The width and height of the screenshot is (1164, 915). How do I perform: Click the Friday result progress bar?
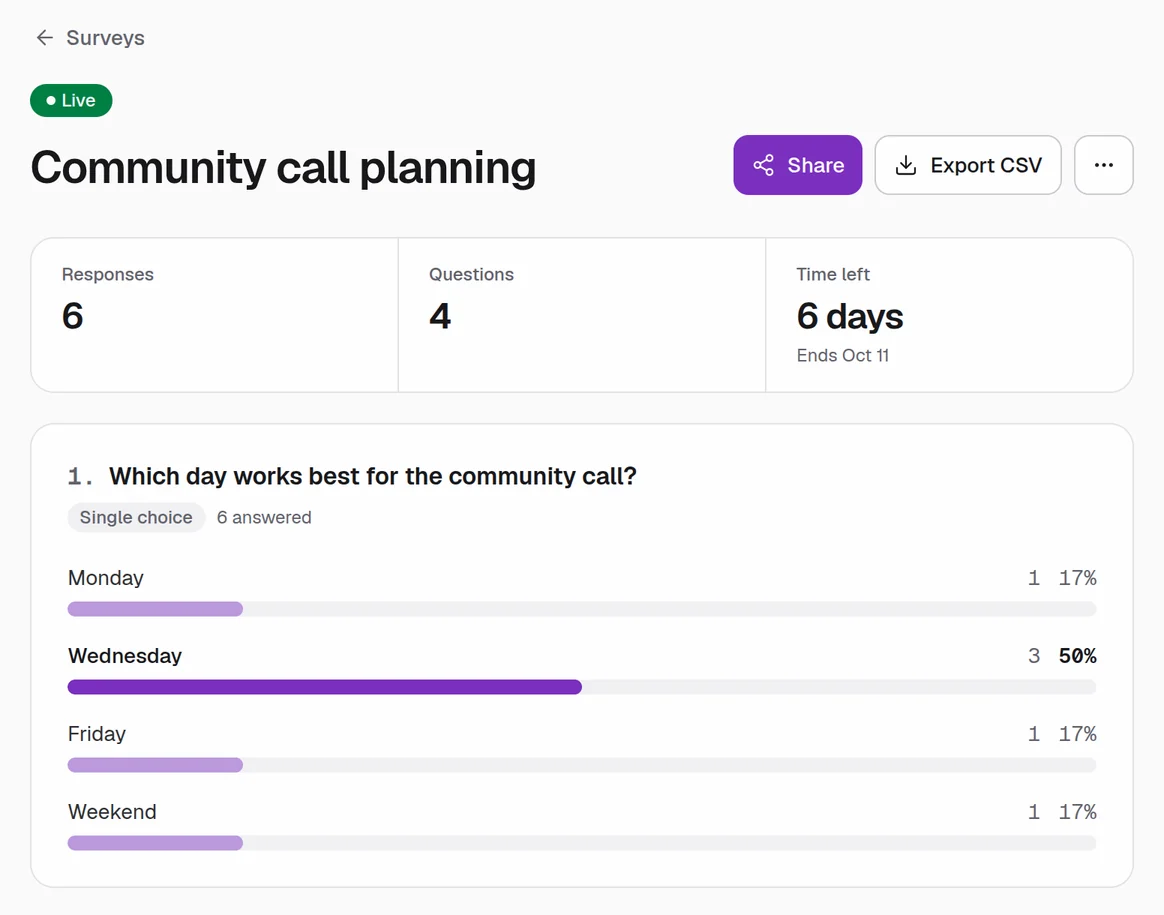tap(581, 765)
